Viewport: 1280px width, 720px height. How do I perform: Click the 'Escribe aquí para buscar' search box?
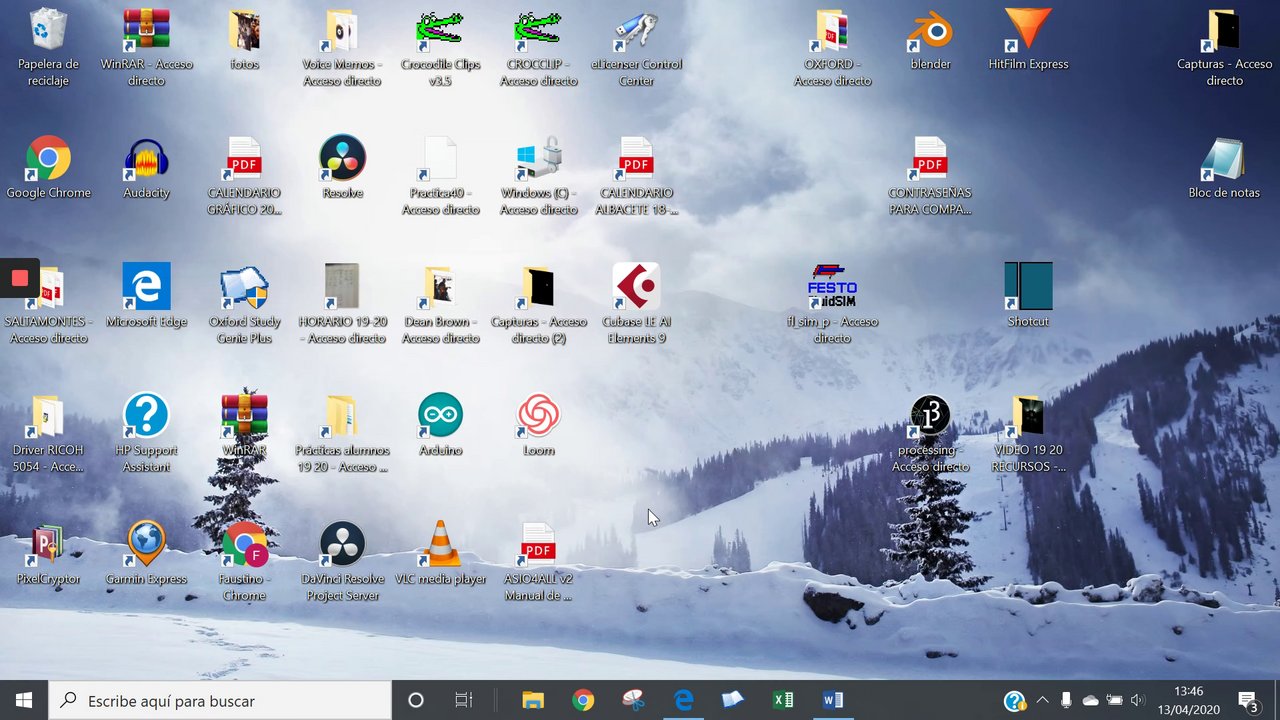point(220,700)
